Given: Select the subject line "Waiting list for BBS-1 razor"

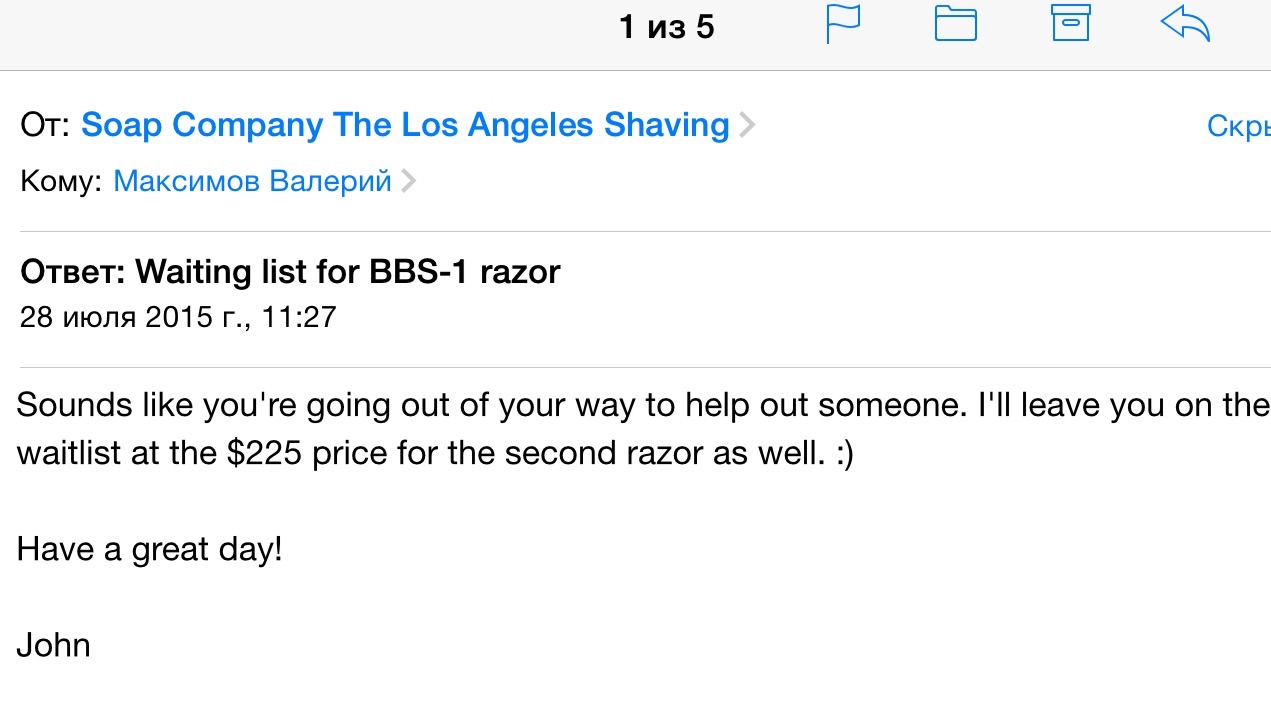Looking at the screenshot, I should tap(346, 271).
